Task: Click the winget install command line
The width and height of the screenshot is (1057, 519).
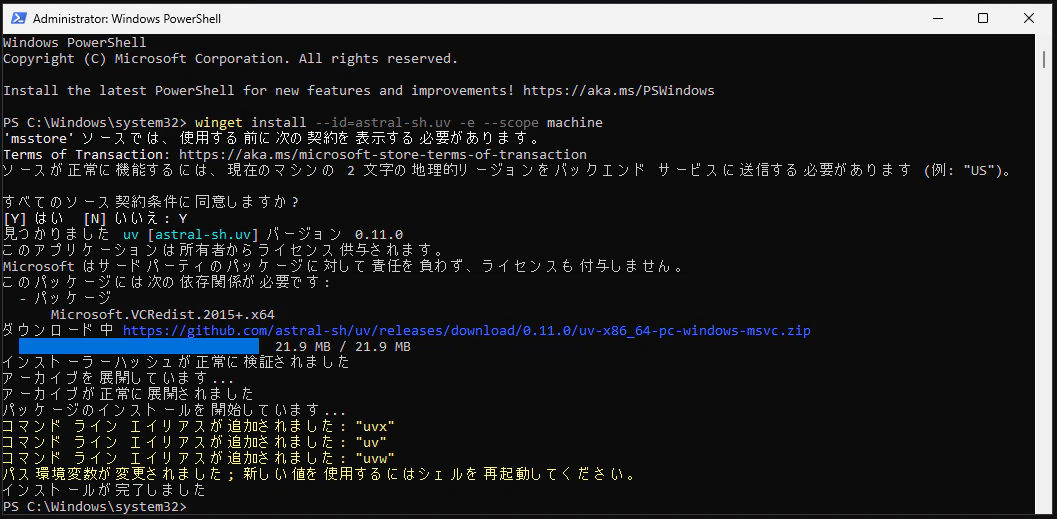Action: pyautogui.click(x=398, y=123)
